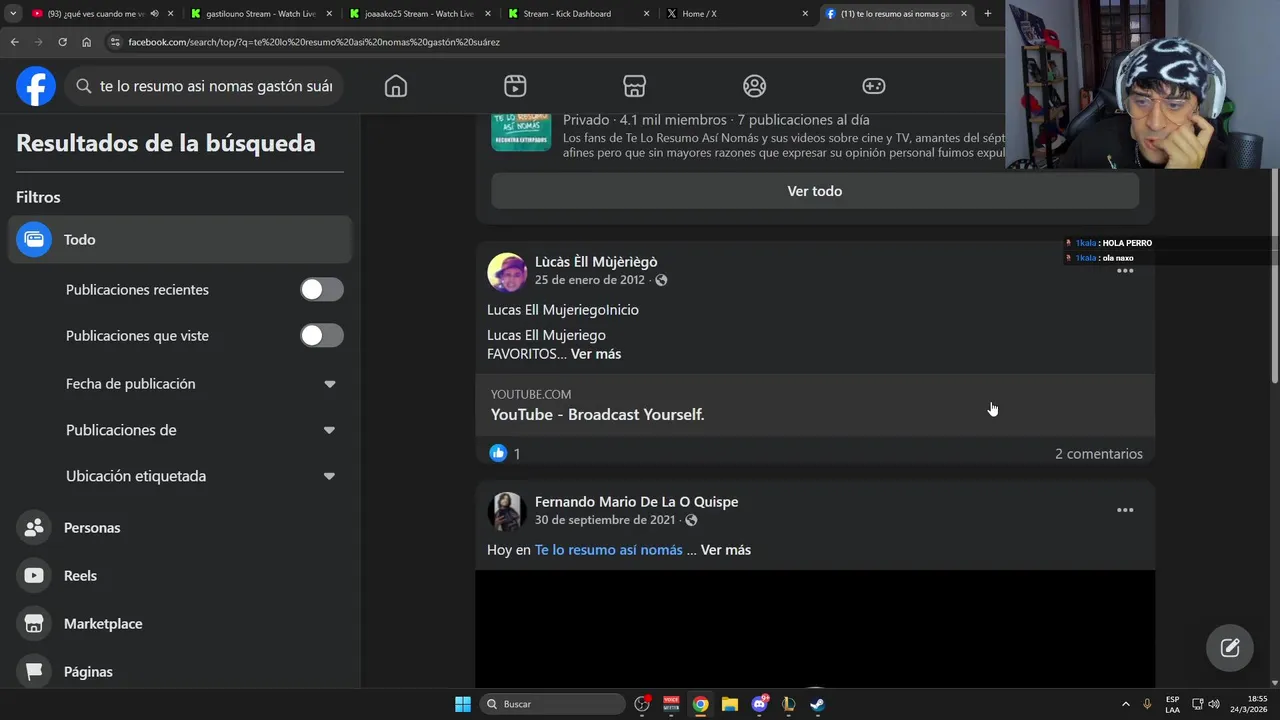Expand Lucas post with Ver más

(x=596, y=354)
